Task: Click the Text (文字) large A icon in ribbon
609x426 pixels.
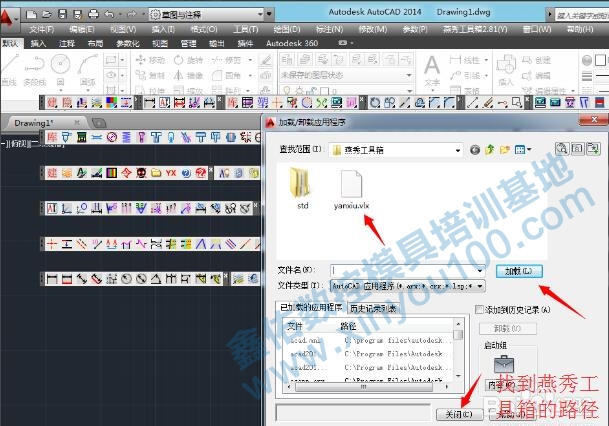Action: 432,69
